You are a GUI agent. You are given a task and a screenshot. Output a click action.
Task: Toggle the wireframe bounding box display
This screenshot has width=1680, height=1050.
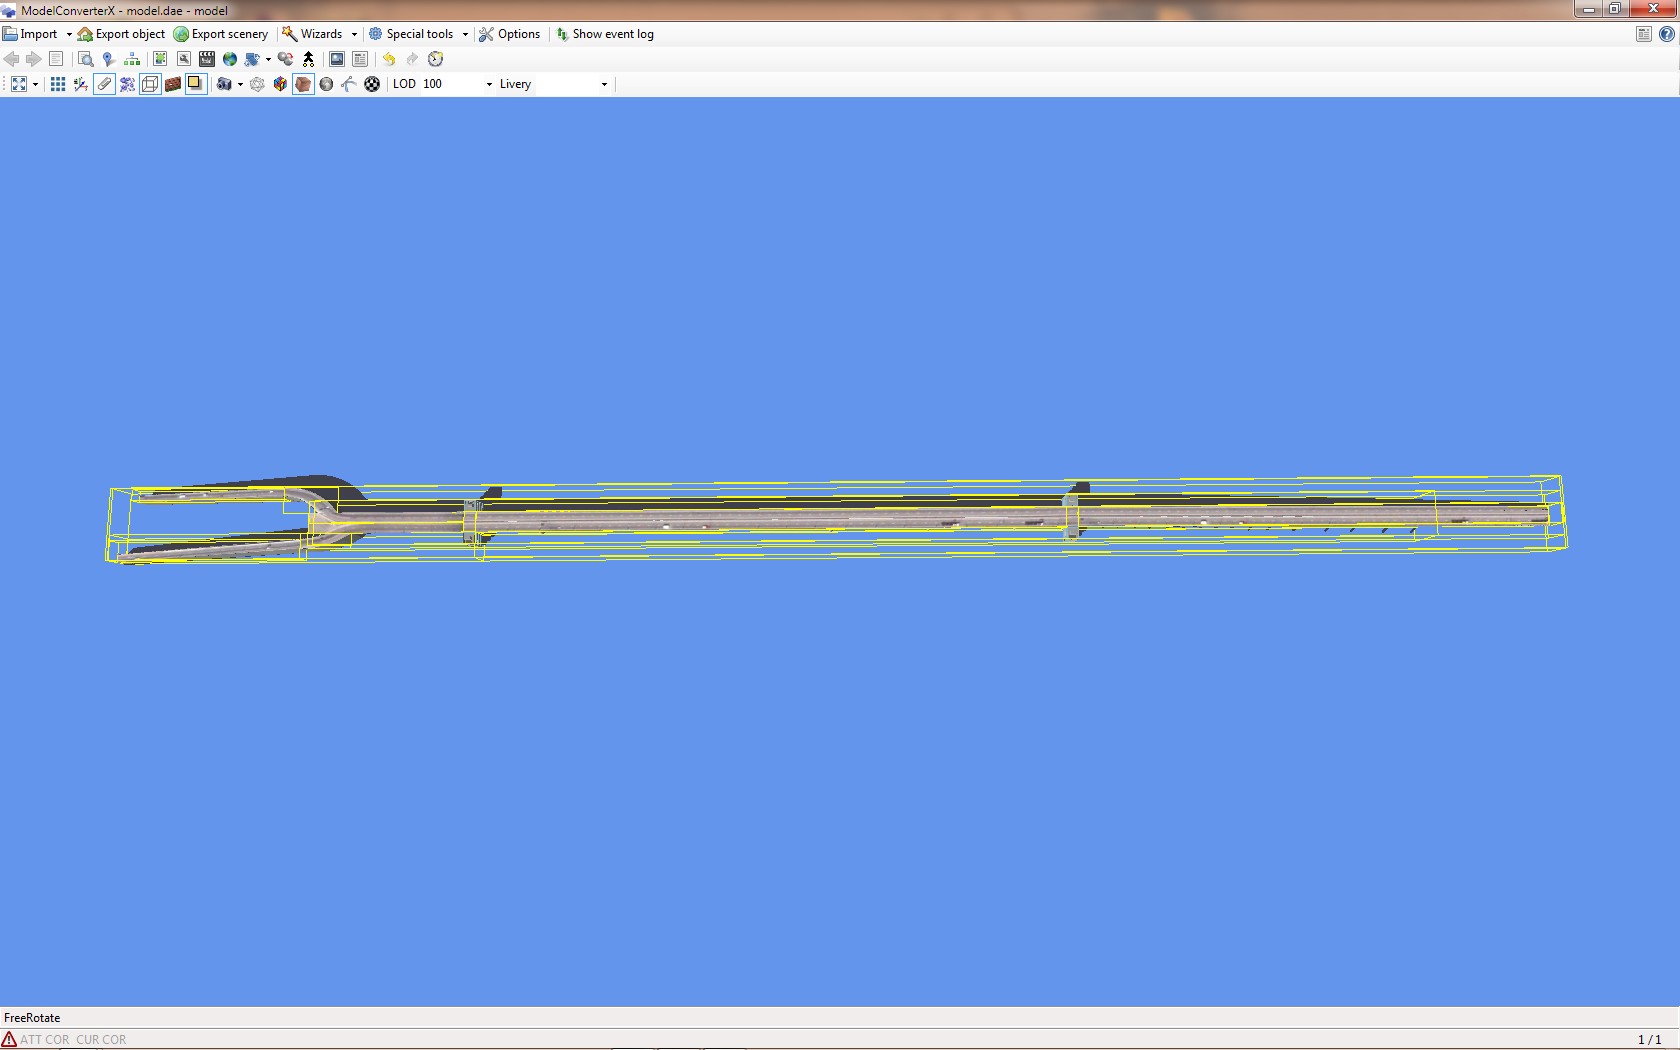point(150,84)
